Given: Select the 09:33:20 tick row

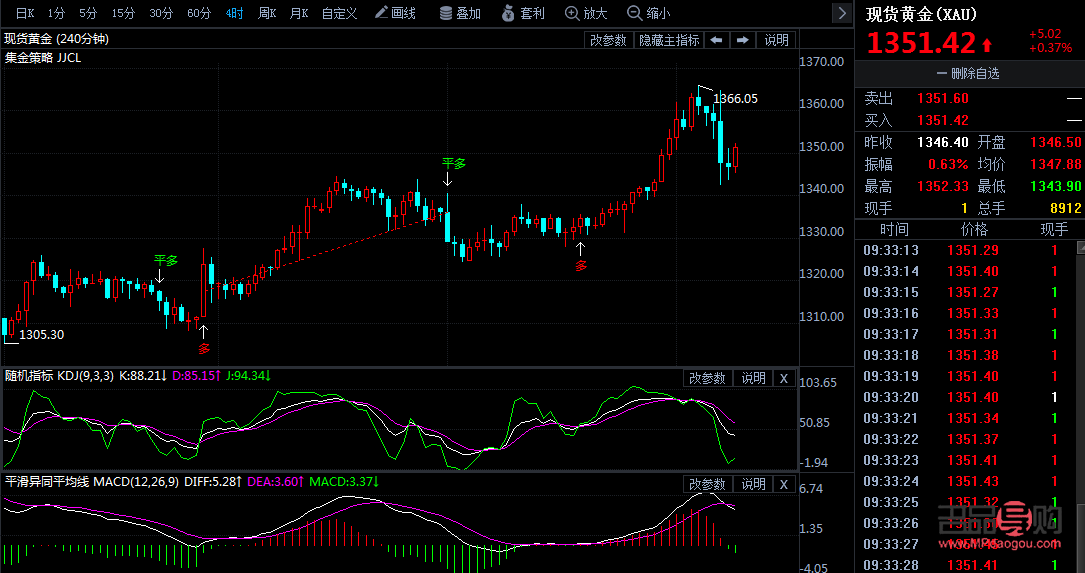Looking at the screenshot, I should pyautogui.click(x=965, y=397).
